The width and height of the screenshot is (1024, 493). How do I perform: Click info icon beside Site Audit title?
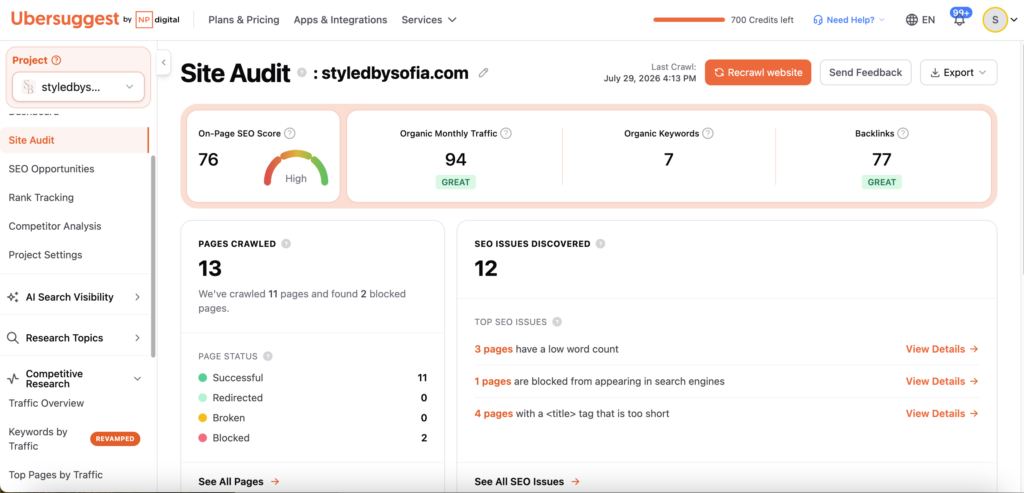302,72
